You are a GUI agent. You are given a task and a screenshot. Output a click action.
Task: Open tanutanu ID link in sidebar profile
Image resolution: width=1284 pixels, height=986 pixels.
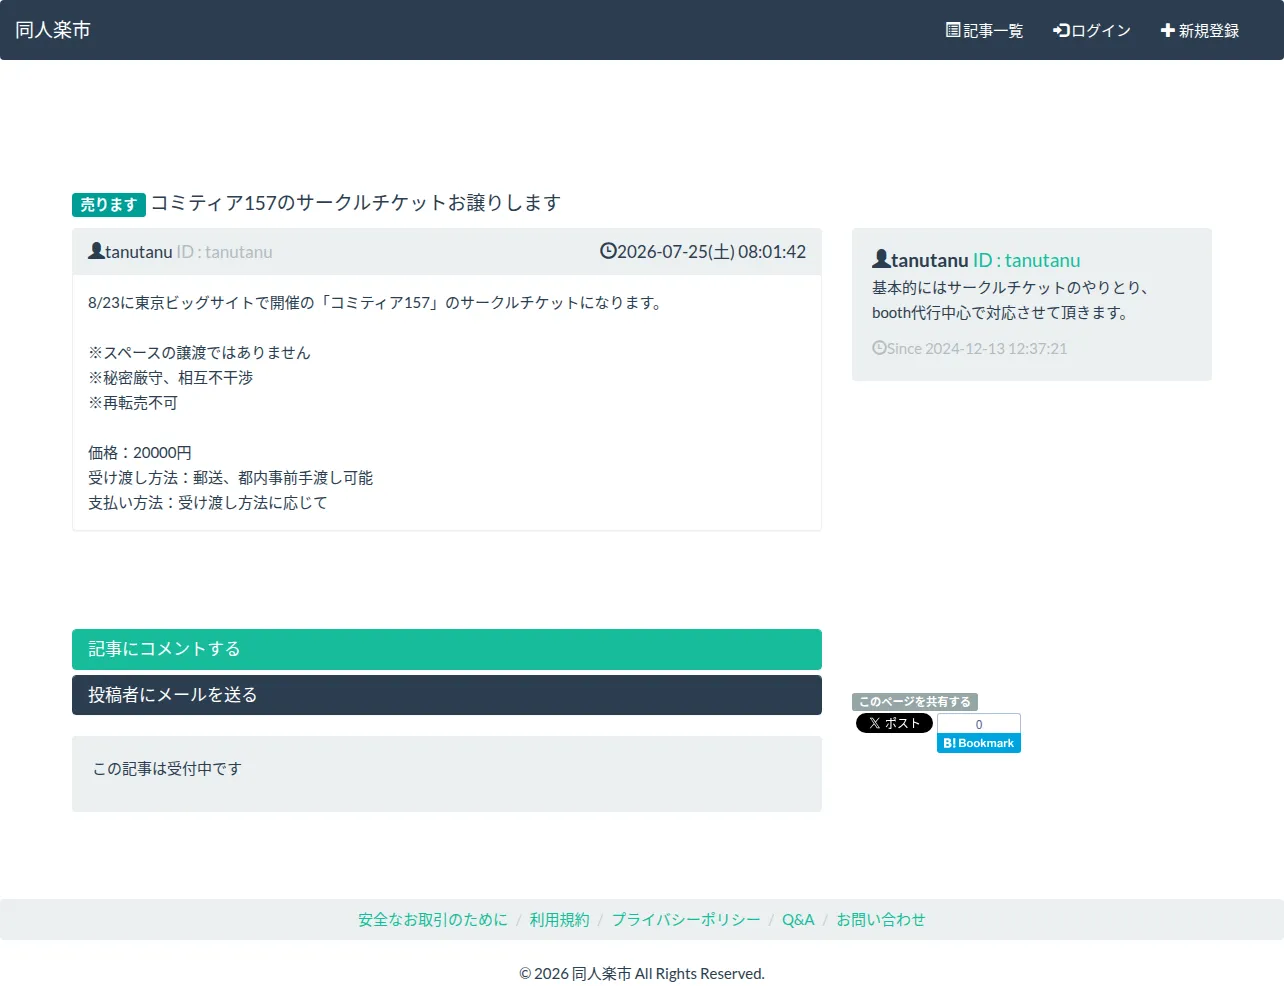pyautogui.click(x=1026, y=260)
